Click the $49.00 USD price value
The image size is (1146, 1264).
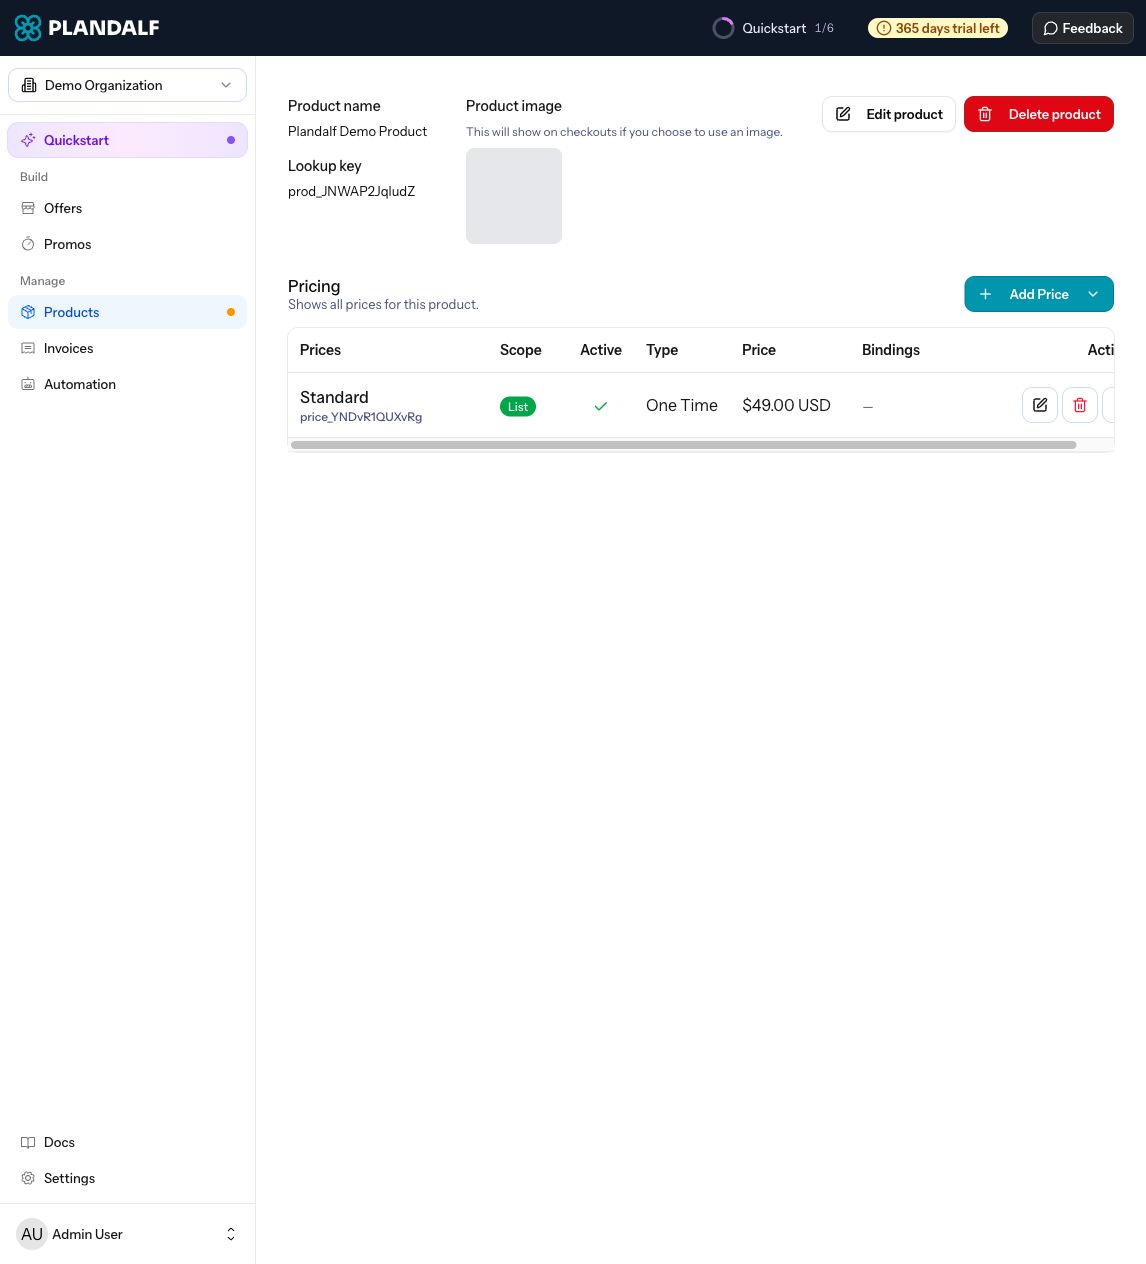pyautogui.click(x=786, y=405)
